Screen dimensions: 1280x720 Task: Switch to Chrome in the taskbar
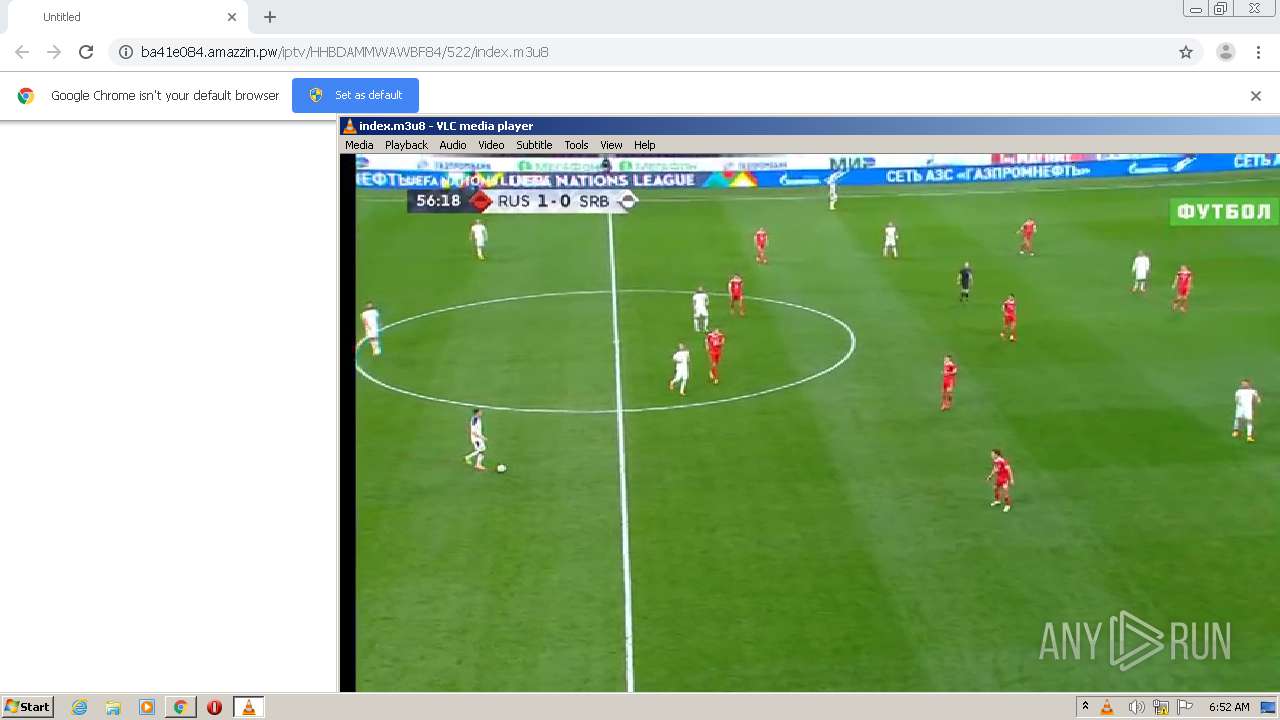coord(180,707)
